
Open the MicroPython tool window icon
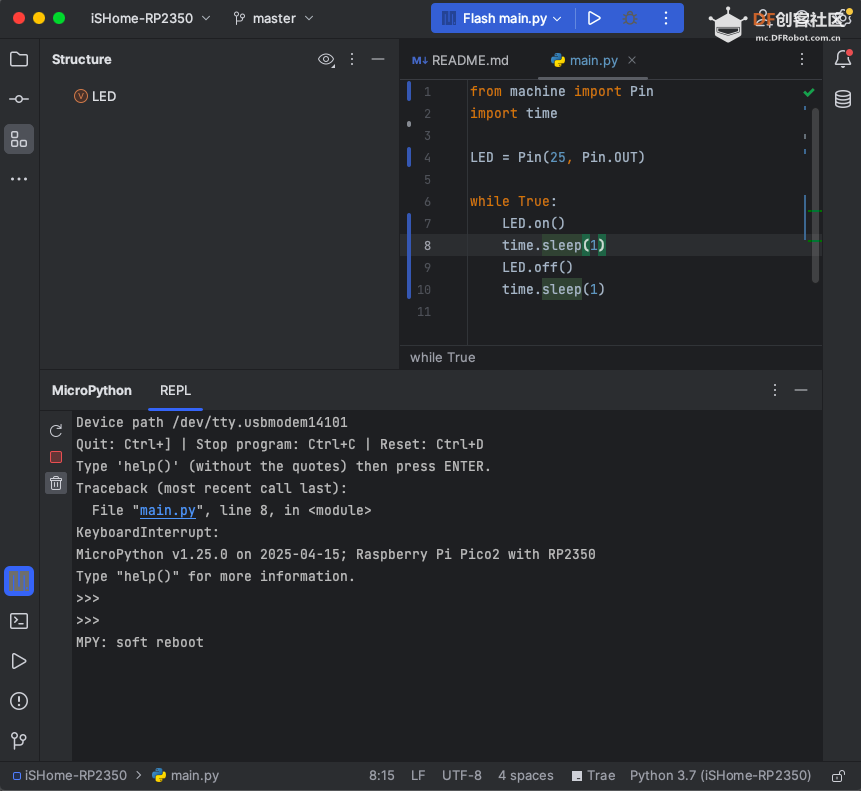[19, 581]
